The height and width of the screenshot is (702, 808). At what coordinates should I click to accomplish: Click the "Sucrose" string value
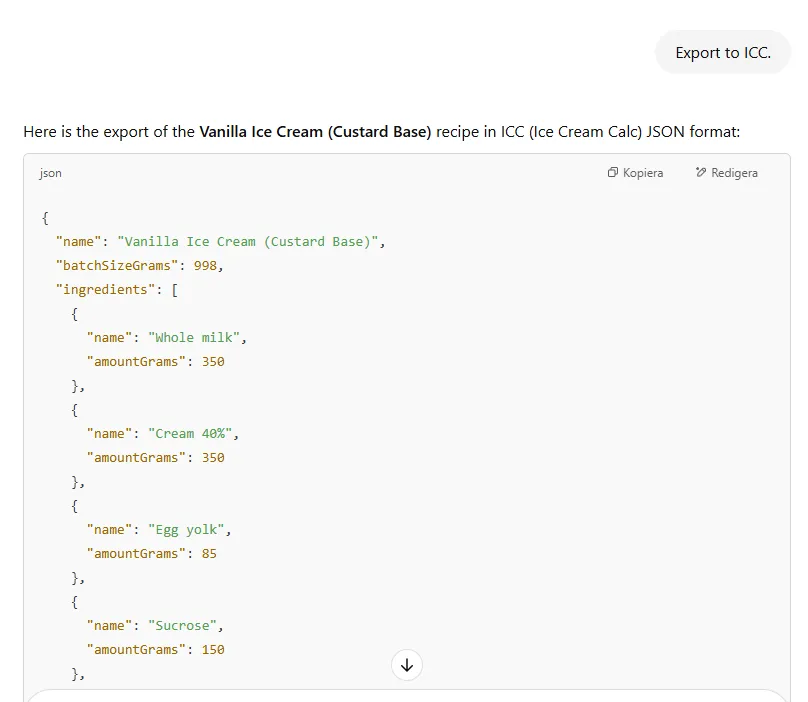click(x=182, y=626)
